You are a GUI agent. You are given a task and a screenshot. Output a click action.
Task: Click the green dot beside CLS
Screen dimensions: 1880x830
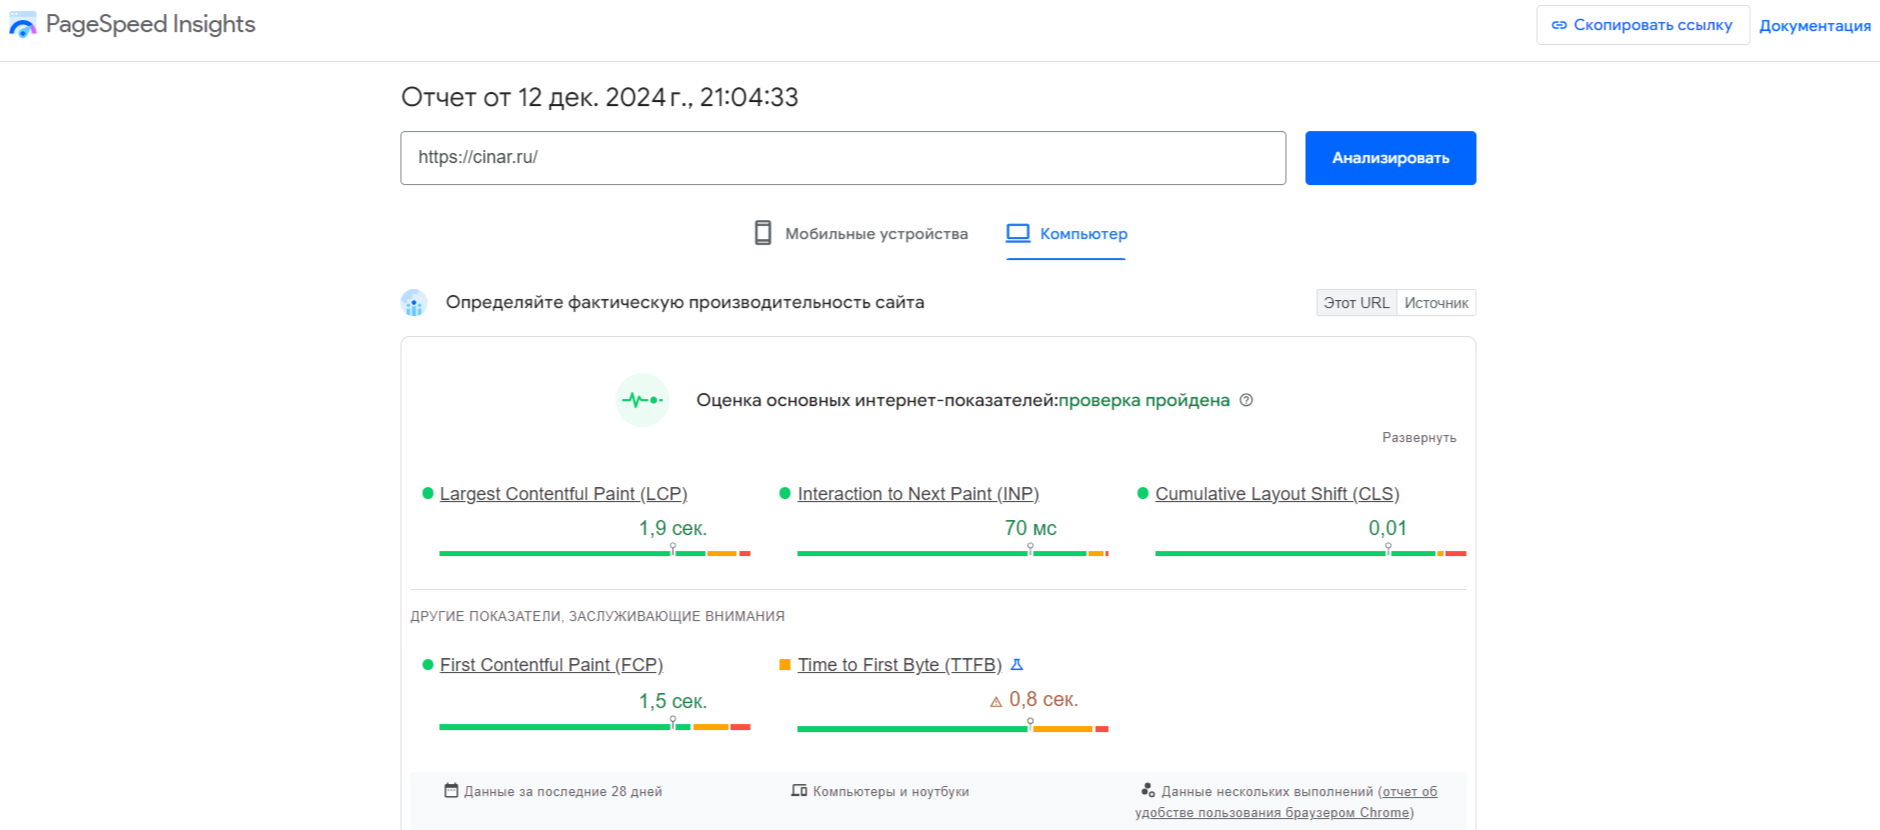pyautogui.click(x=1143, y=493)
